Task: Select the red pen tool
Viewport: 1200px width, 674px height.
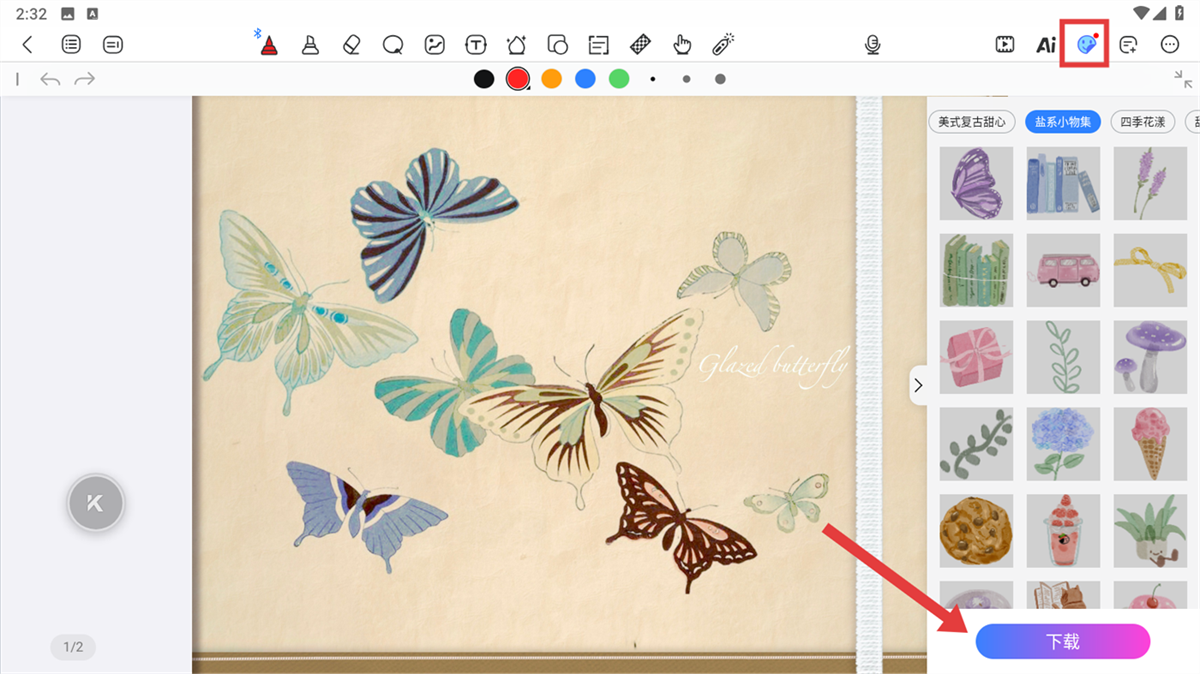Action: [268, 44]
